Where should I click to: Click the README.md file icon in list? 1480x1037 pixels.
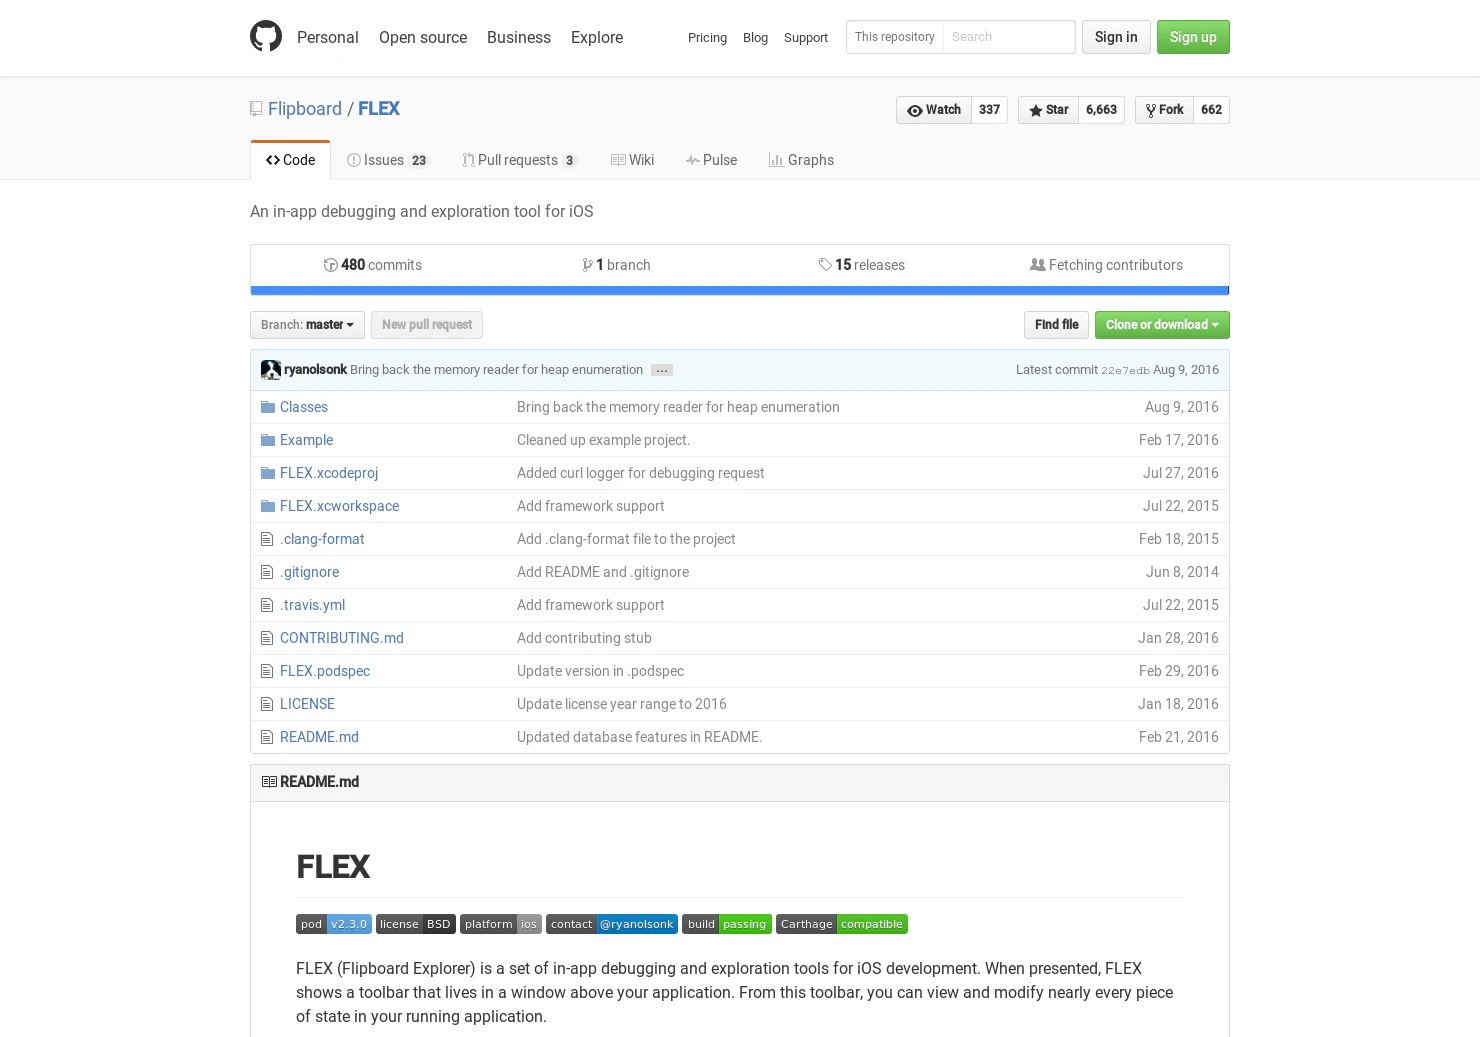[267, 737]
